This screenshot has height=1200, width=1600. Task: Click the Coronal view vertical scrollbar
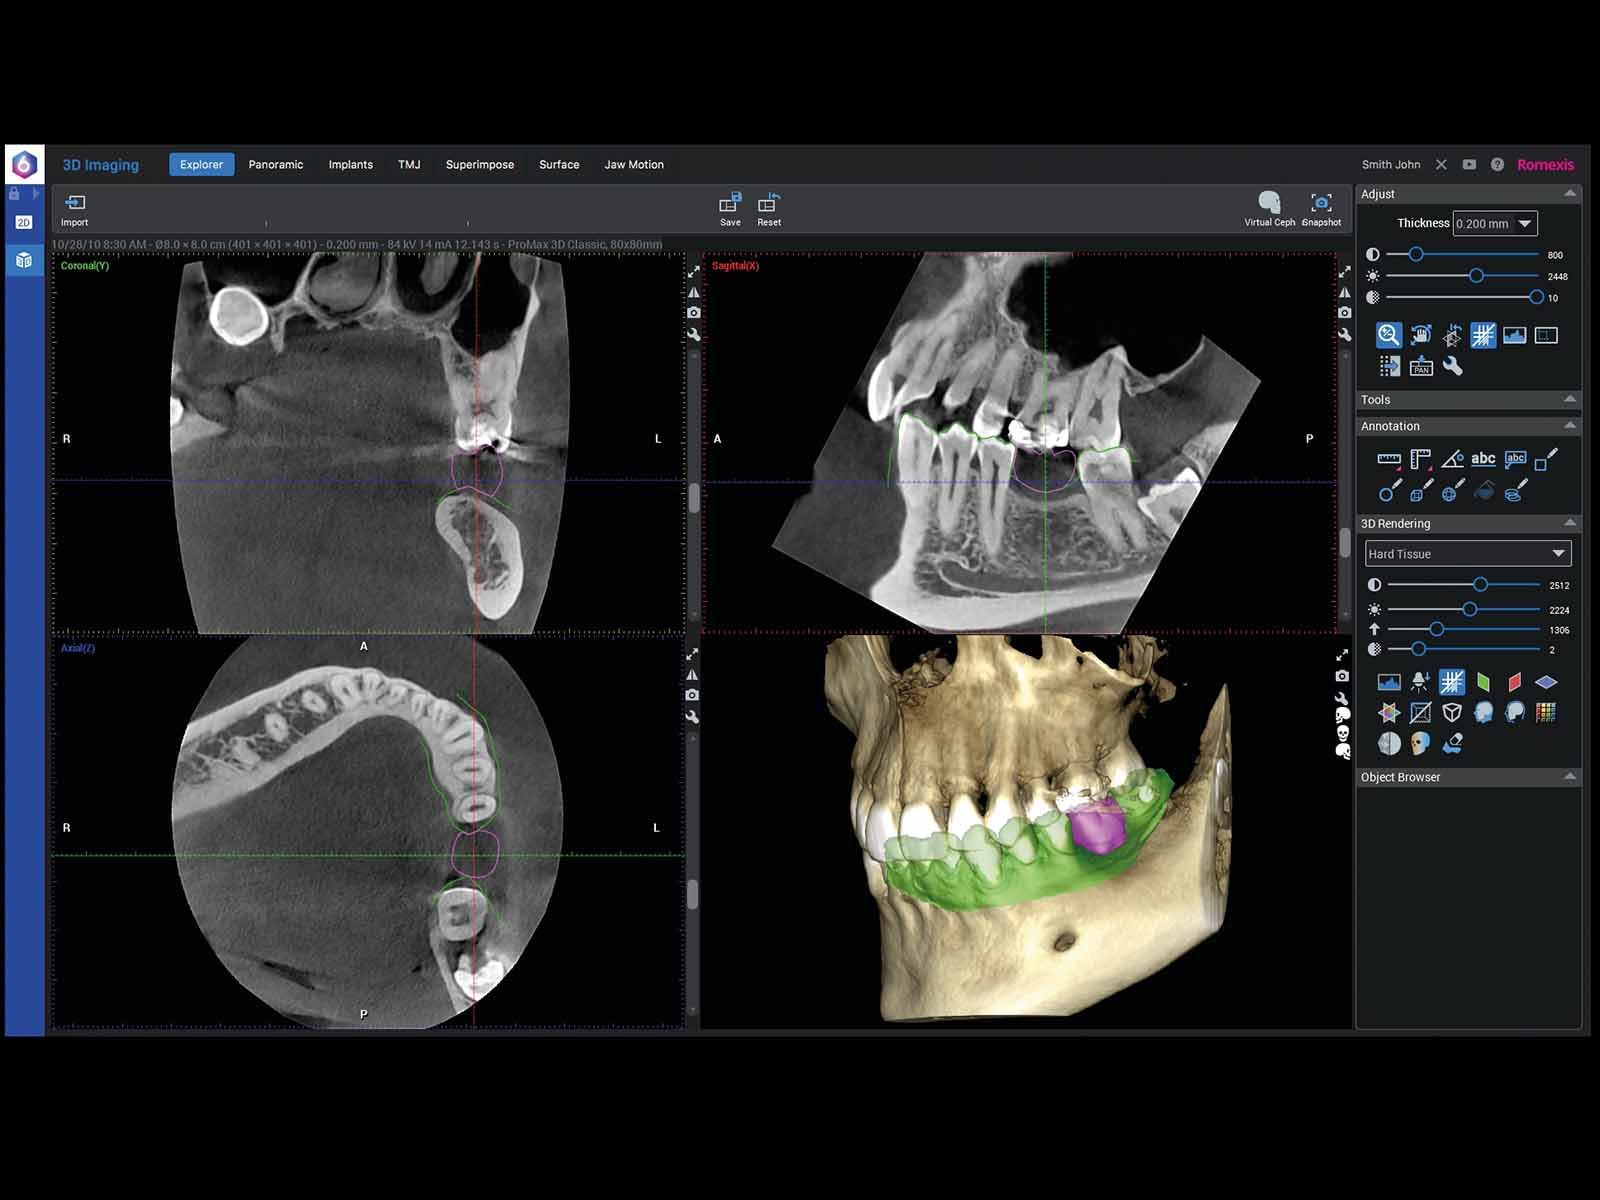(x=694, y=497)
